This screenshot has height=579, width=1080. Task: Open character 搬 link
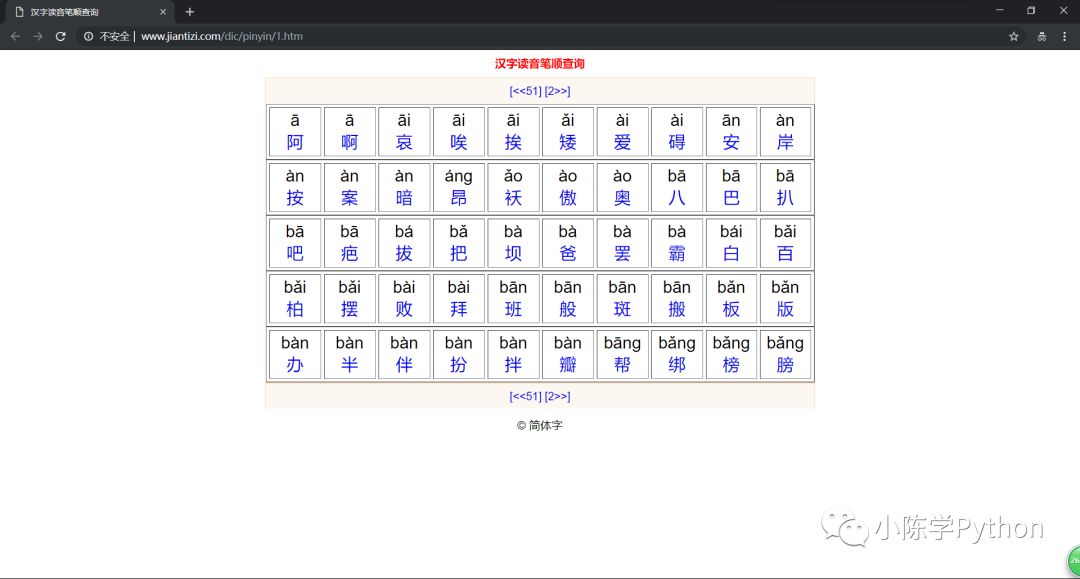pyautogui.click(x=677, y=310)
